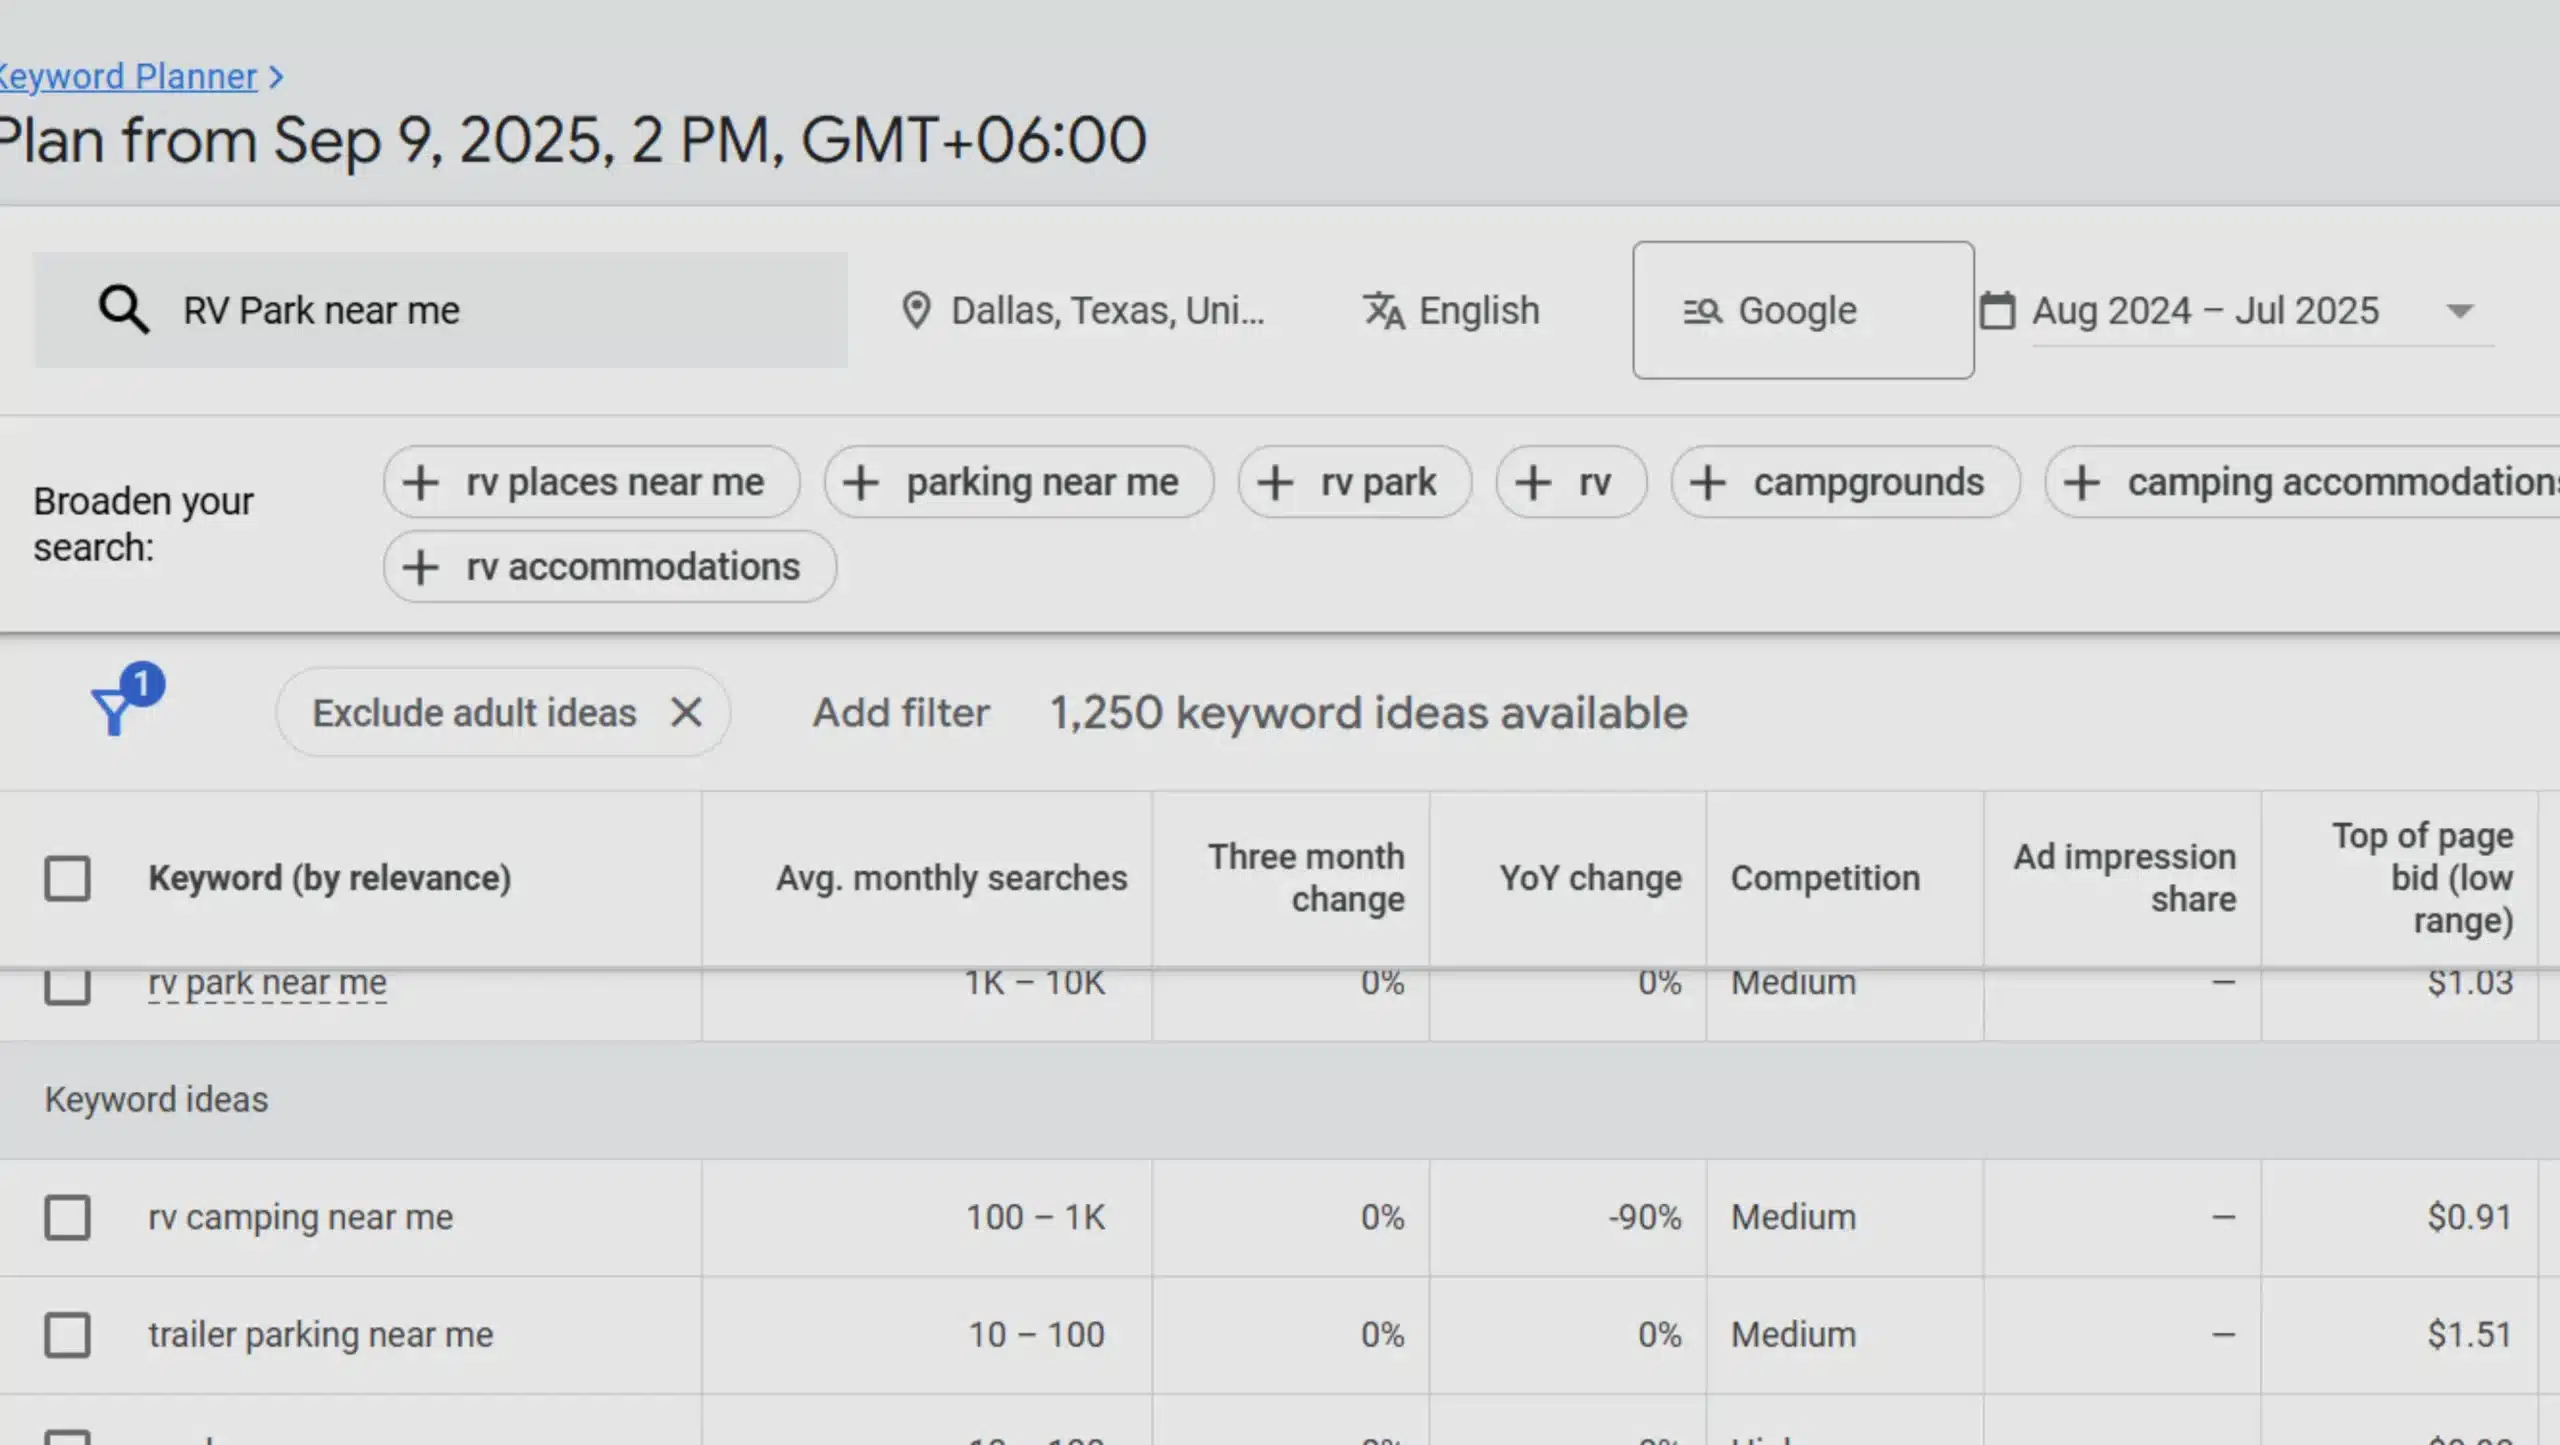2560x1445 pixels.
Task: Open the Add filter menu
Action: tap(899, 712)
